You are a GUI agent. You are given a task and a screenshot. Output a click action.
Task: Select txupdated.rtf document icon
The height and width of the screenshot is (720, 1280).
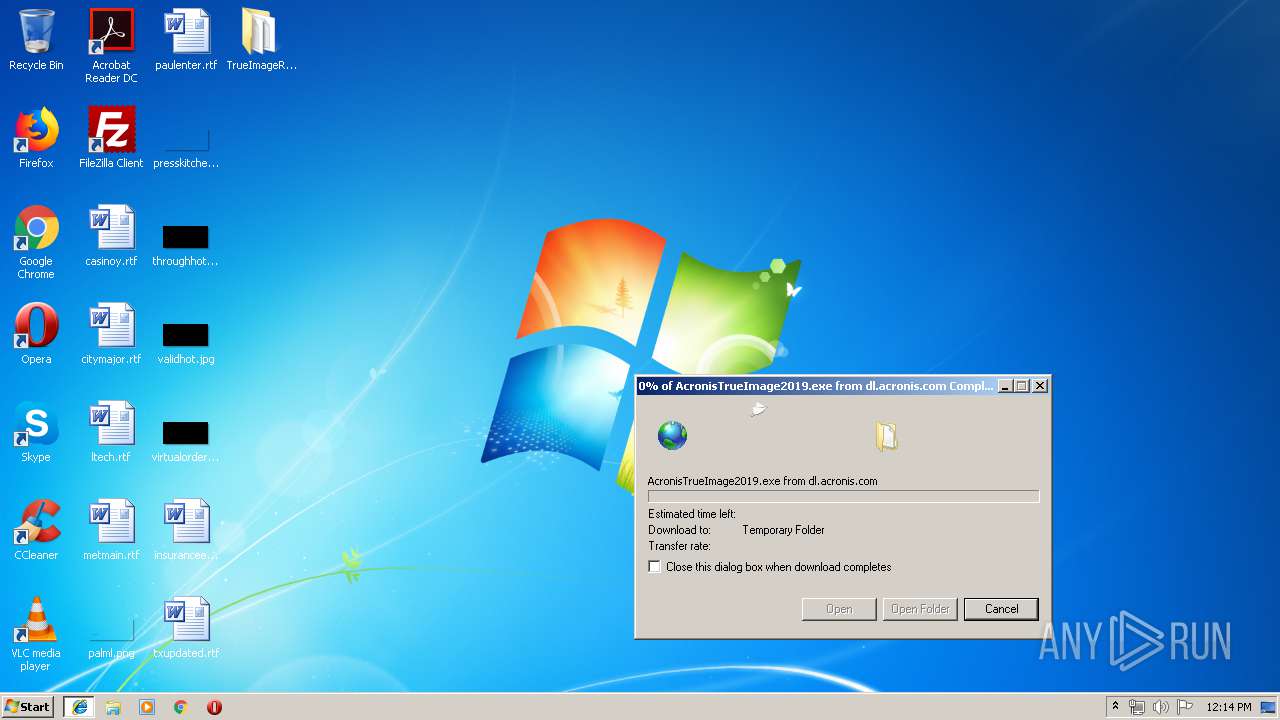[186, 629]
